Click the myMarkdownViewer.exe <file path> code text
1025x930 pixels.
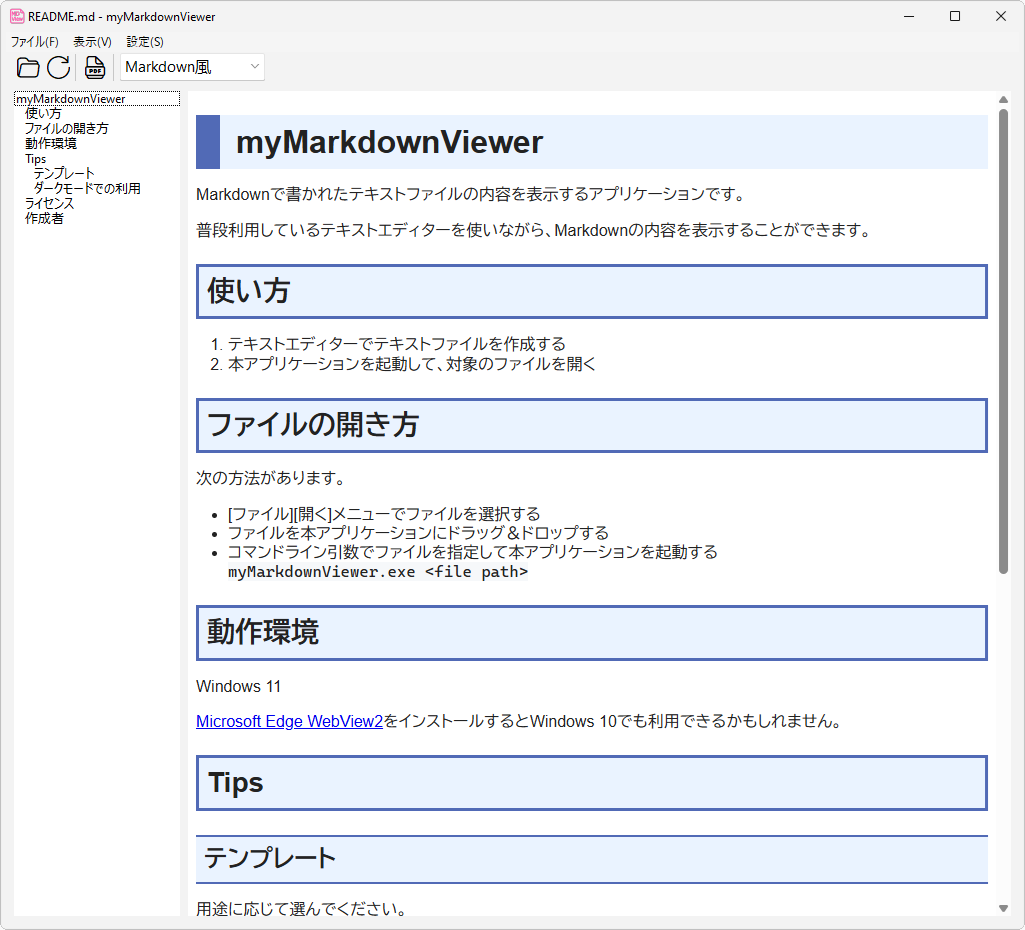point(378,573)
